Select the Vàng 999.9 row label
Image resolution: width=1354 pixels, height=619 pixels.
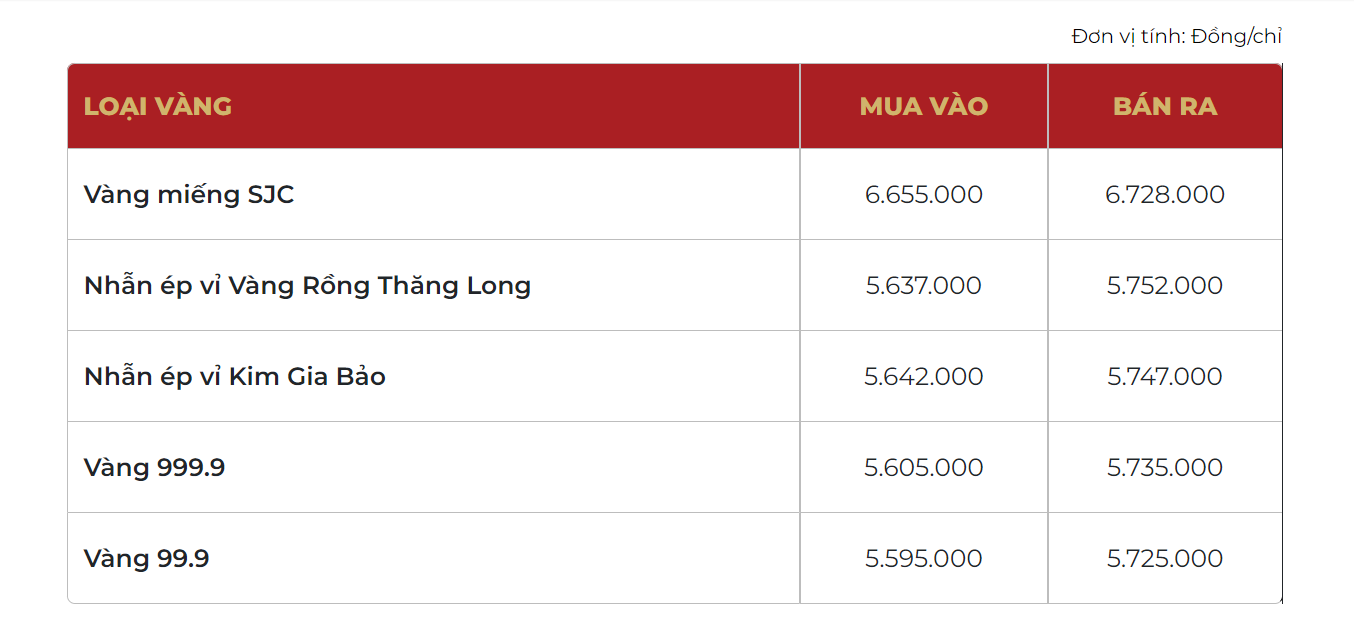155,468
